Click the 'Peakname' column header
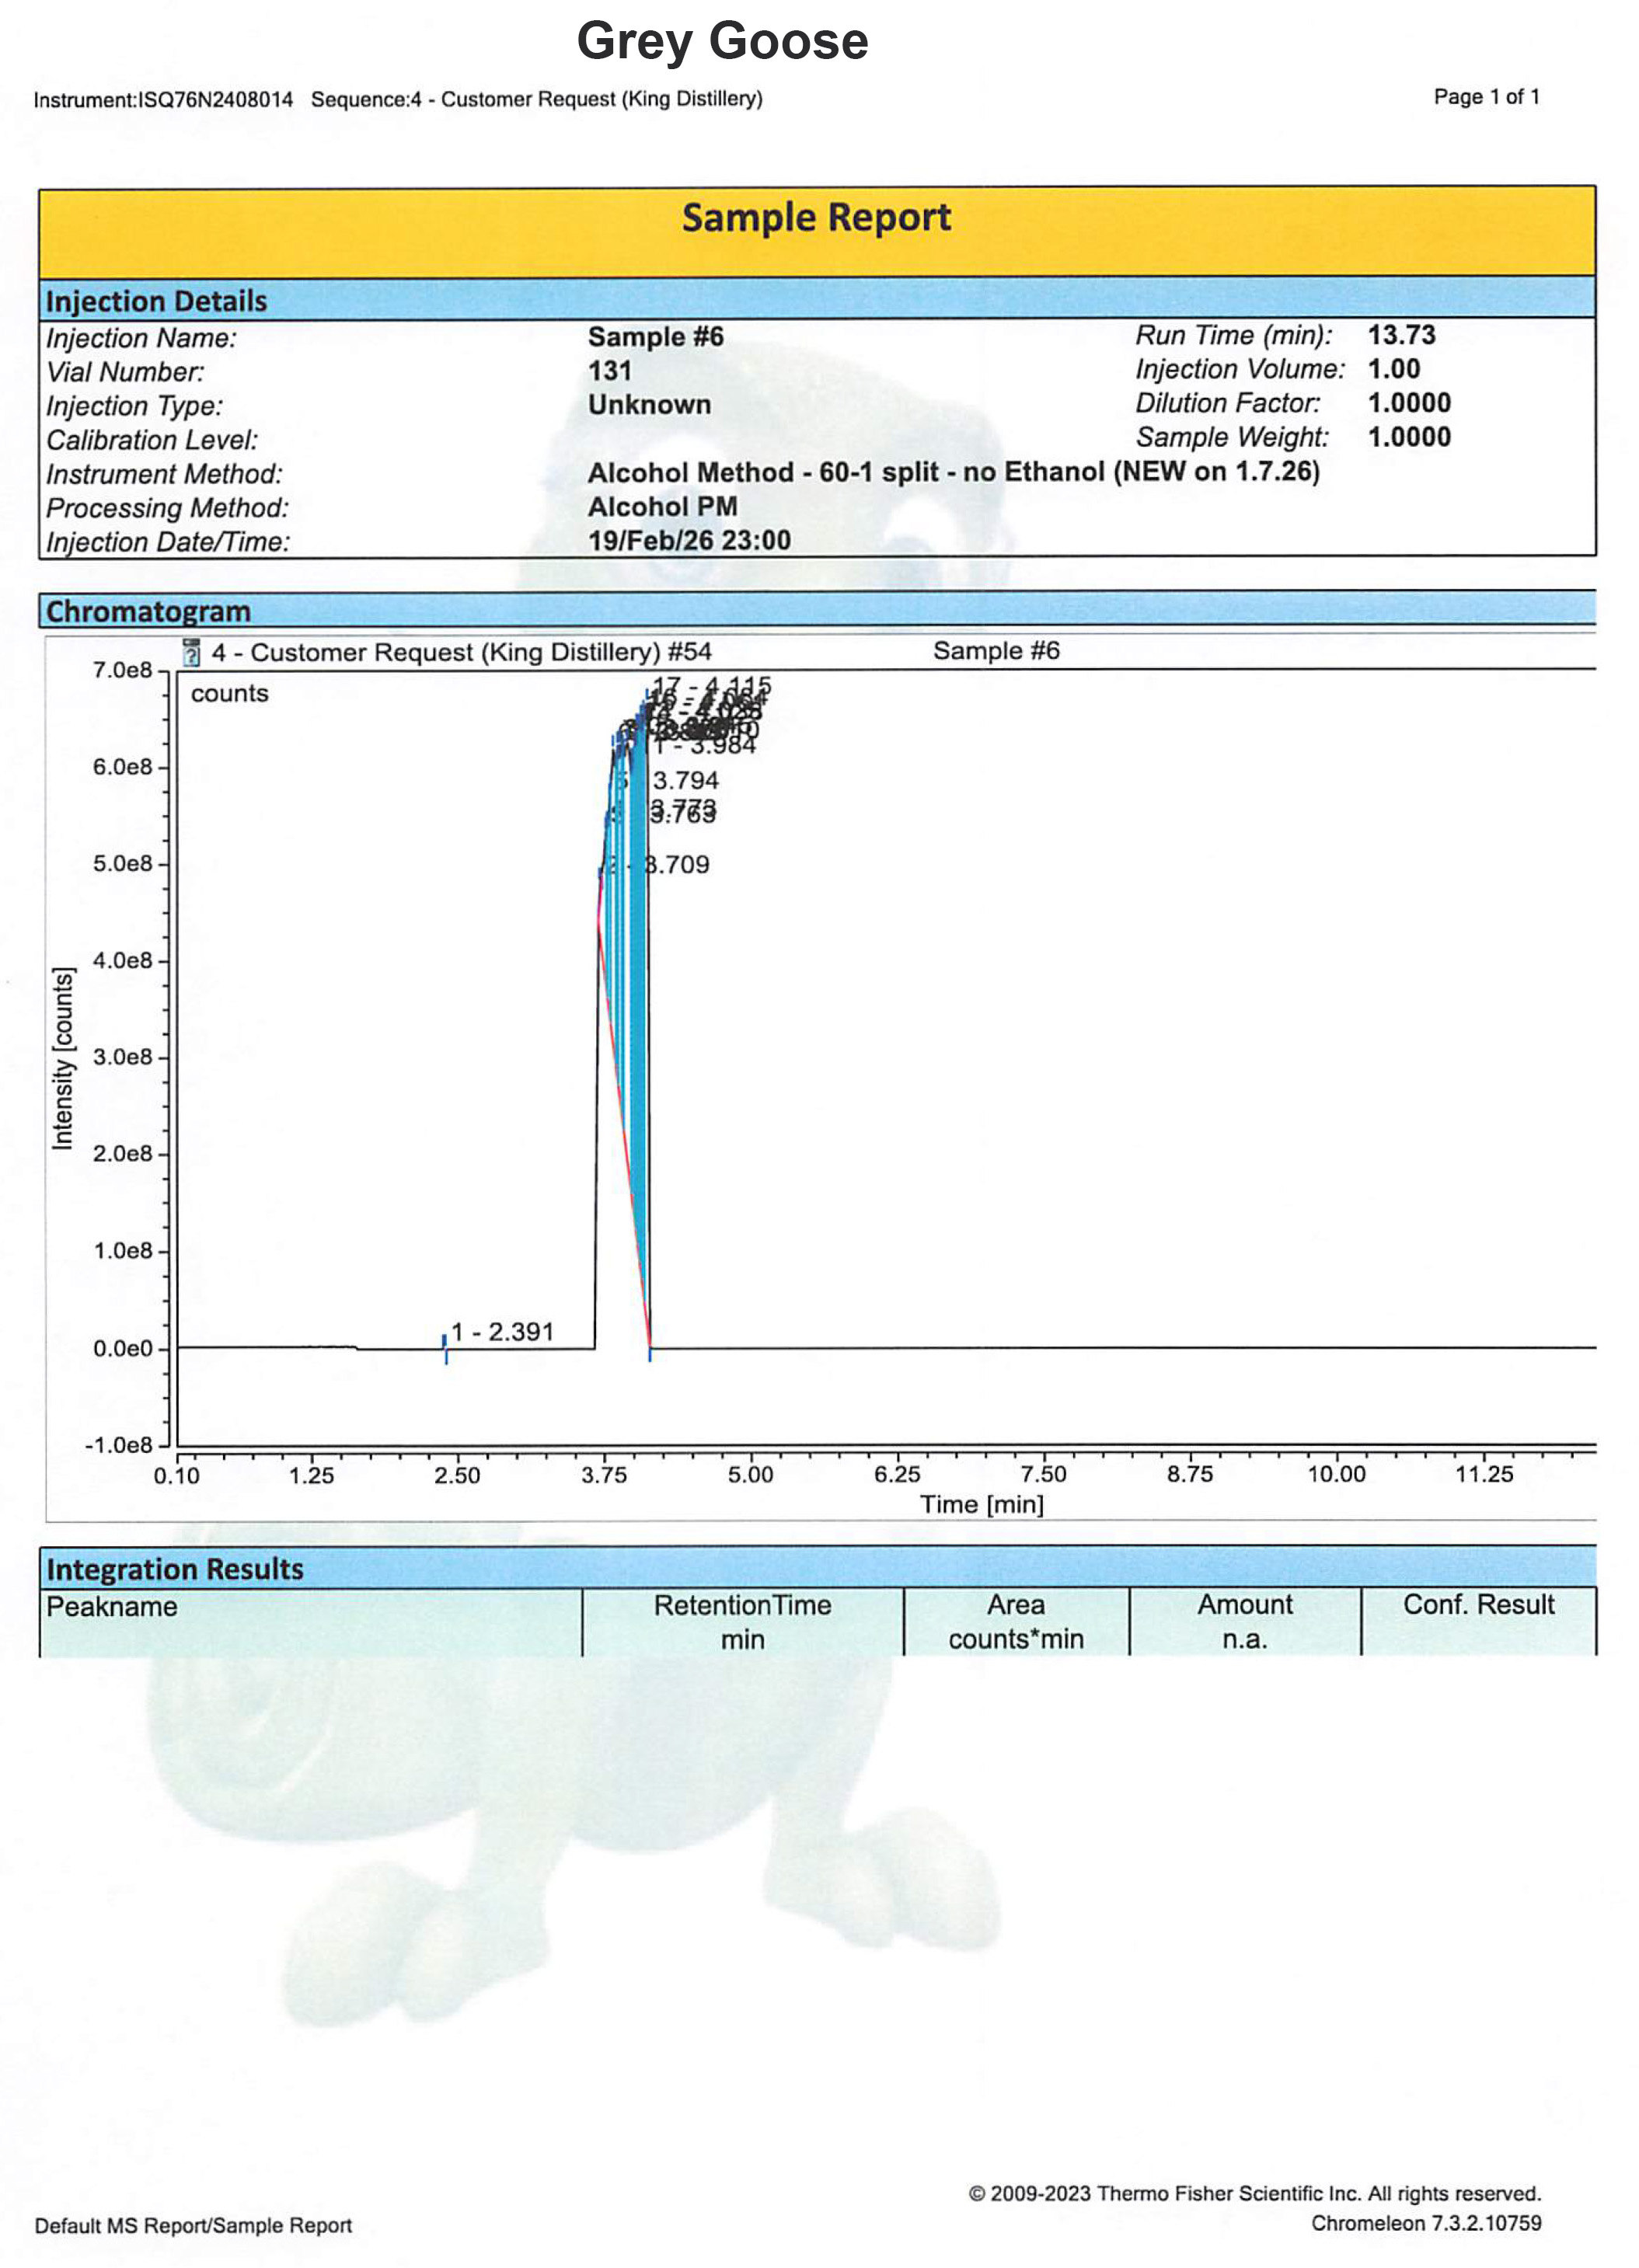1639x2268 pixels. 311,1622
